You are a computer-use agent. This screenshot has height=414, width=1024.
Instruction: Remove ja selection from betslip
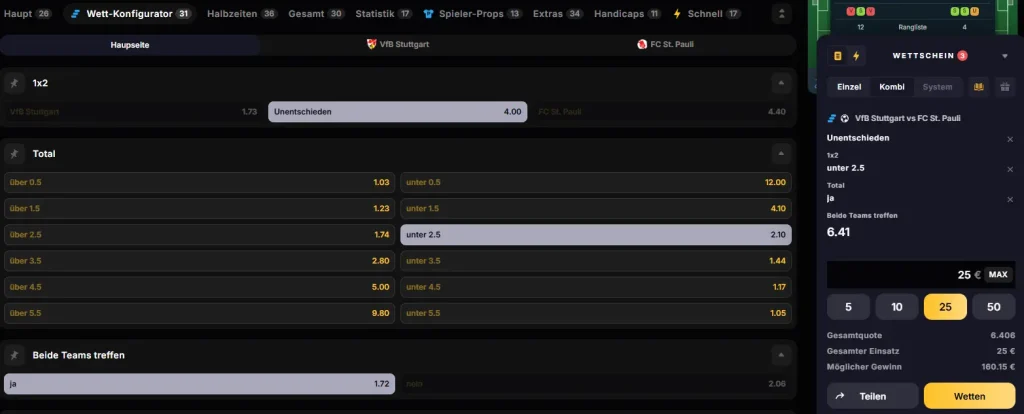click(x=1010, y=199)
